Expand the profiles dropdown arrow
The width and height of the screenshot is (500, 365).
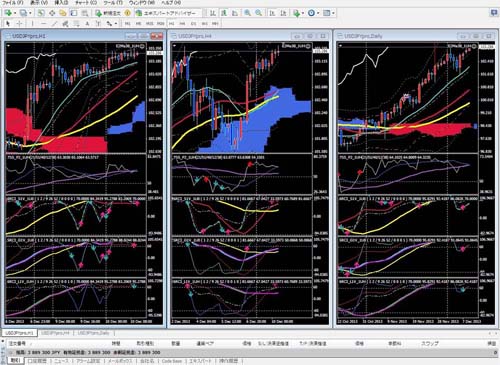pos(30,13)
